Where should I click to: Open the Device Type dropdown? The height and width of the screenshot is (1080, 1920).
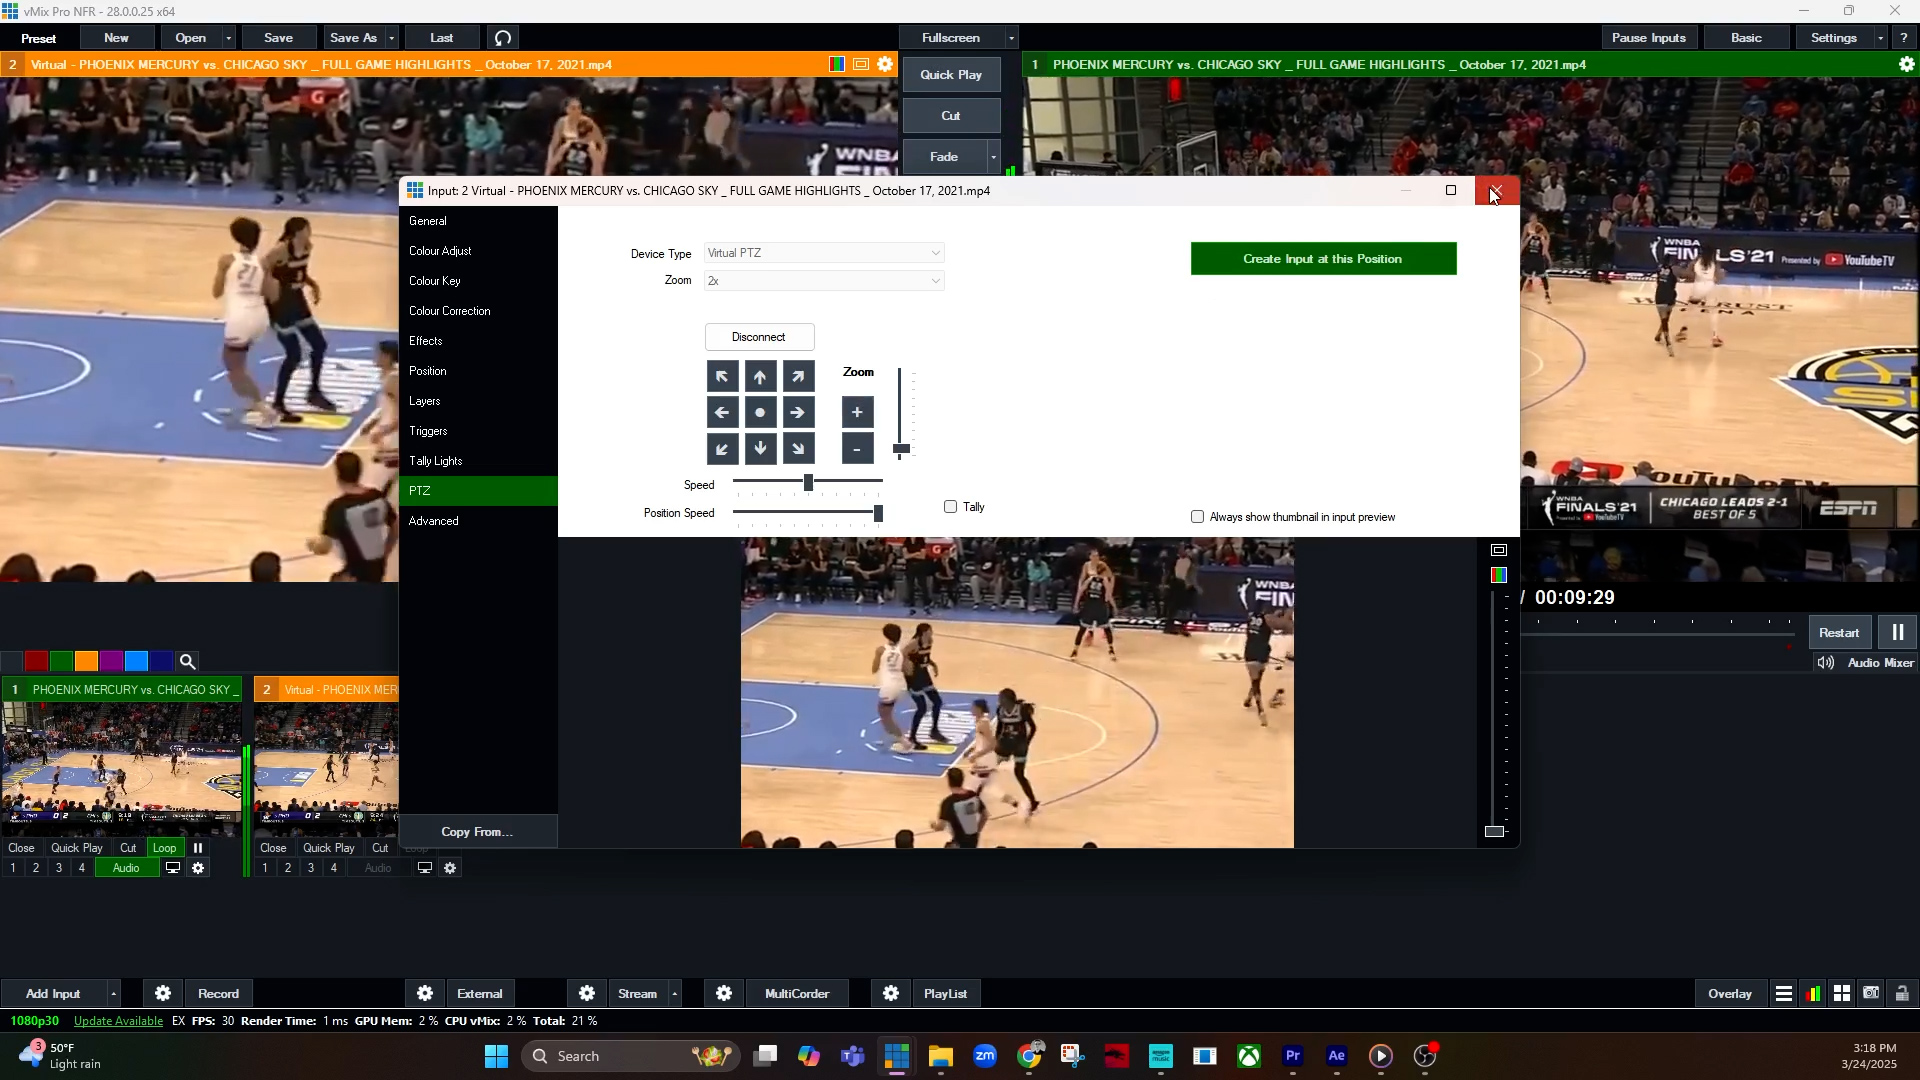click(x=824, y=253)
